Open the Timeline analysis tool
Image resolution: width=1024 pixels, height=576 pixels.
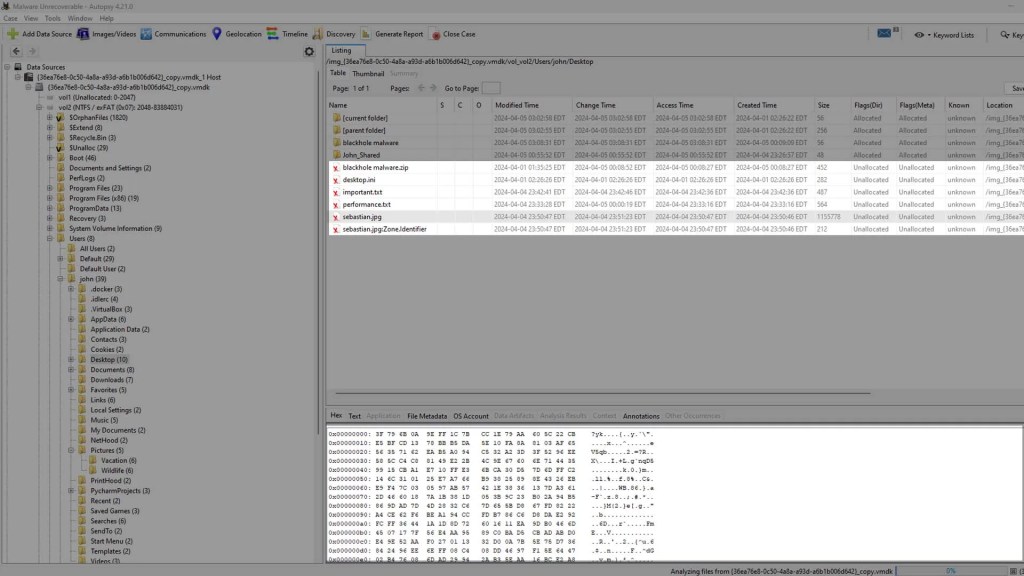(x=273, y=34)
